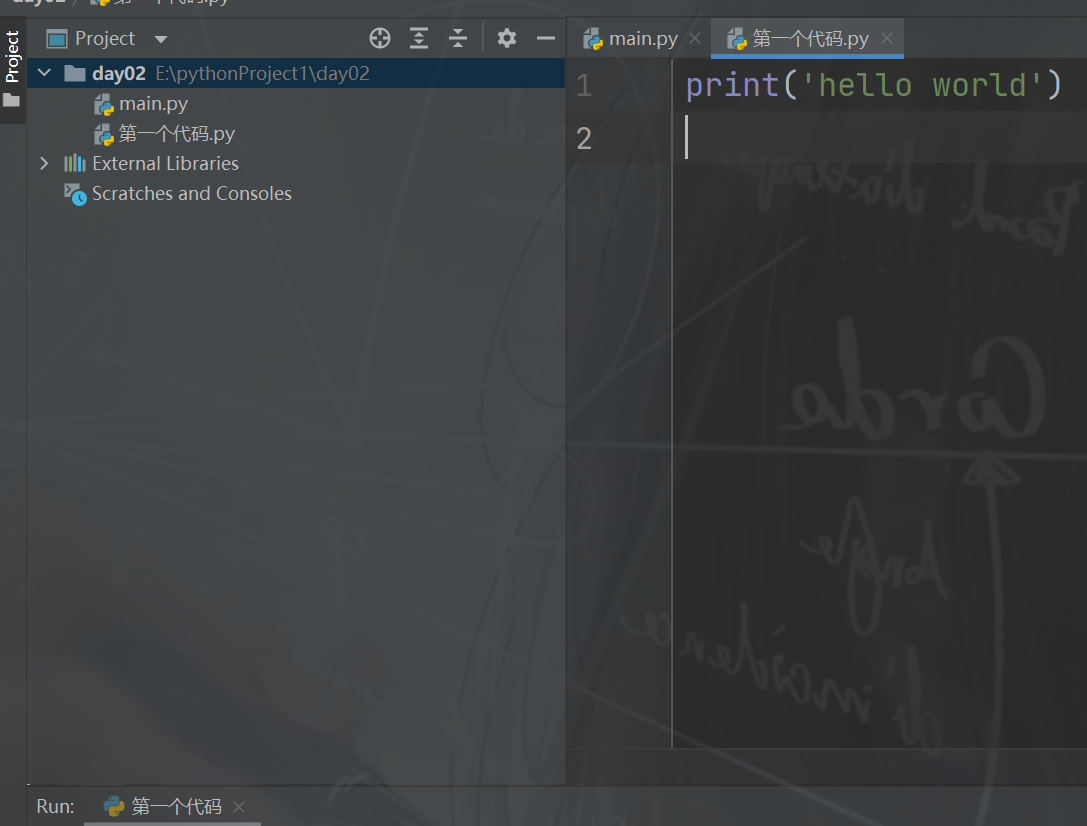Click line number 2 in the gutter
Screen dimensions: 1087x826
(584, 139)
